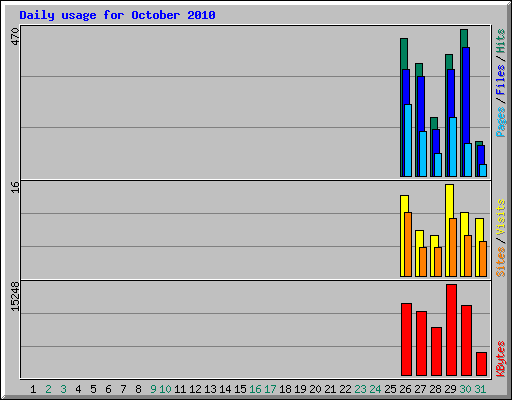Select the dark blue Files bar for day 30

pyautogui.click(x=466, y=95)
